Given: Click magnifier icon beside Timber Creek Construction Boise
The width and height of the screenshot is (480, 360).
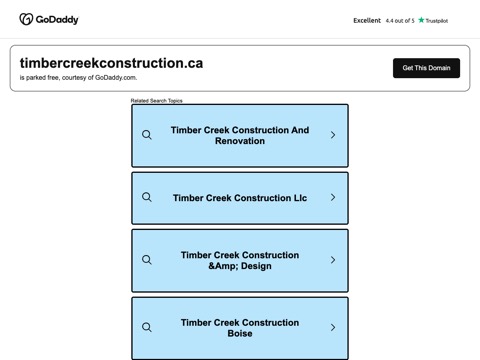Looking at the screenshot, I should pos(147,327).
